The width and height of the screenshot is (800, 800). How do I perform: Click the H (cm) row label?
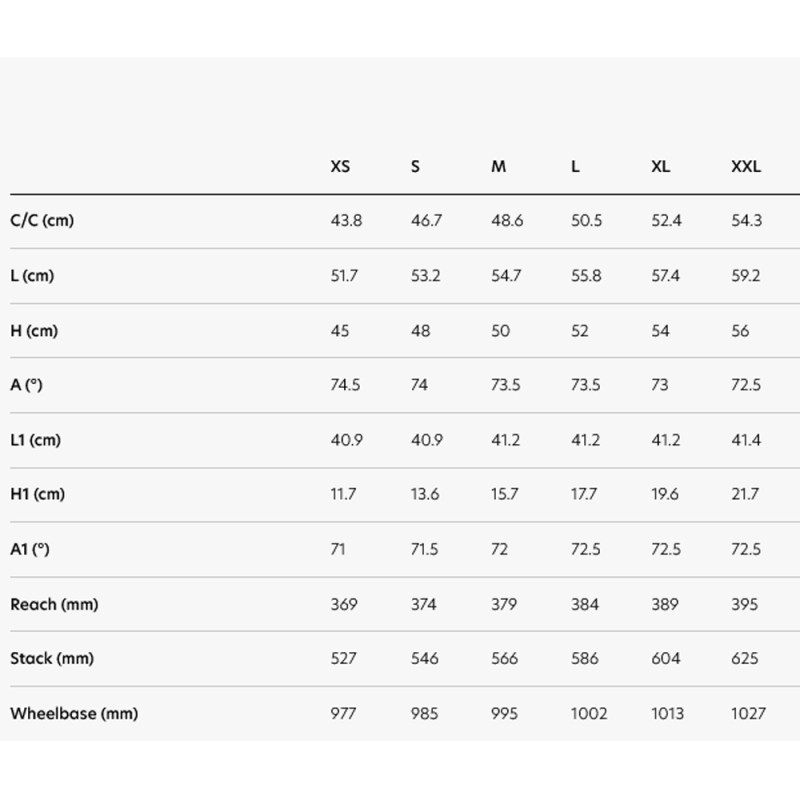coord(34,331)
